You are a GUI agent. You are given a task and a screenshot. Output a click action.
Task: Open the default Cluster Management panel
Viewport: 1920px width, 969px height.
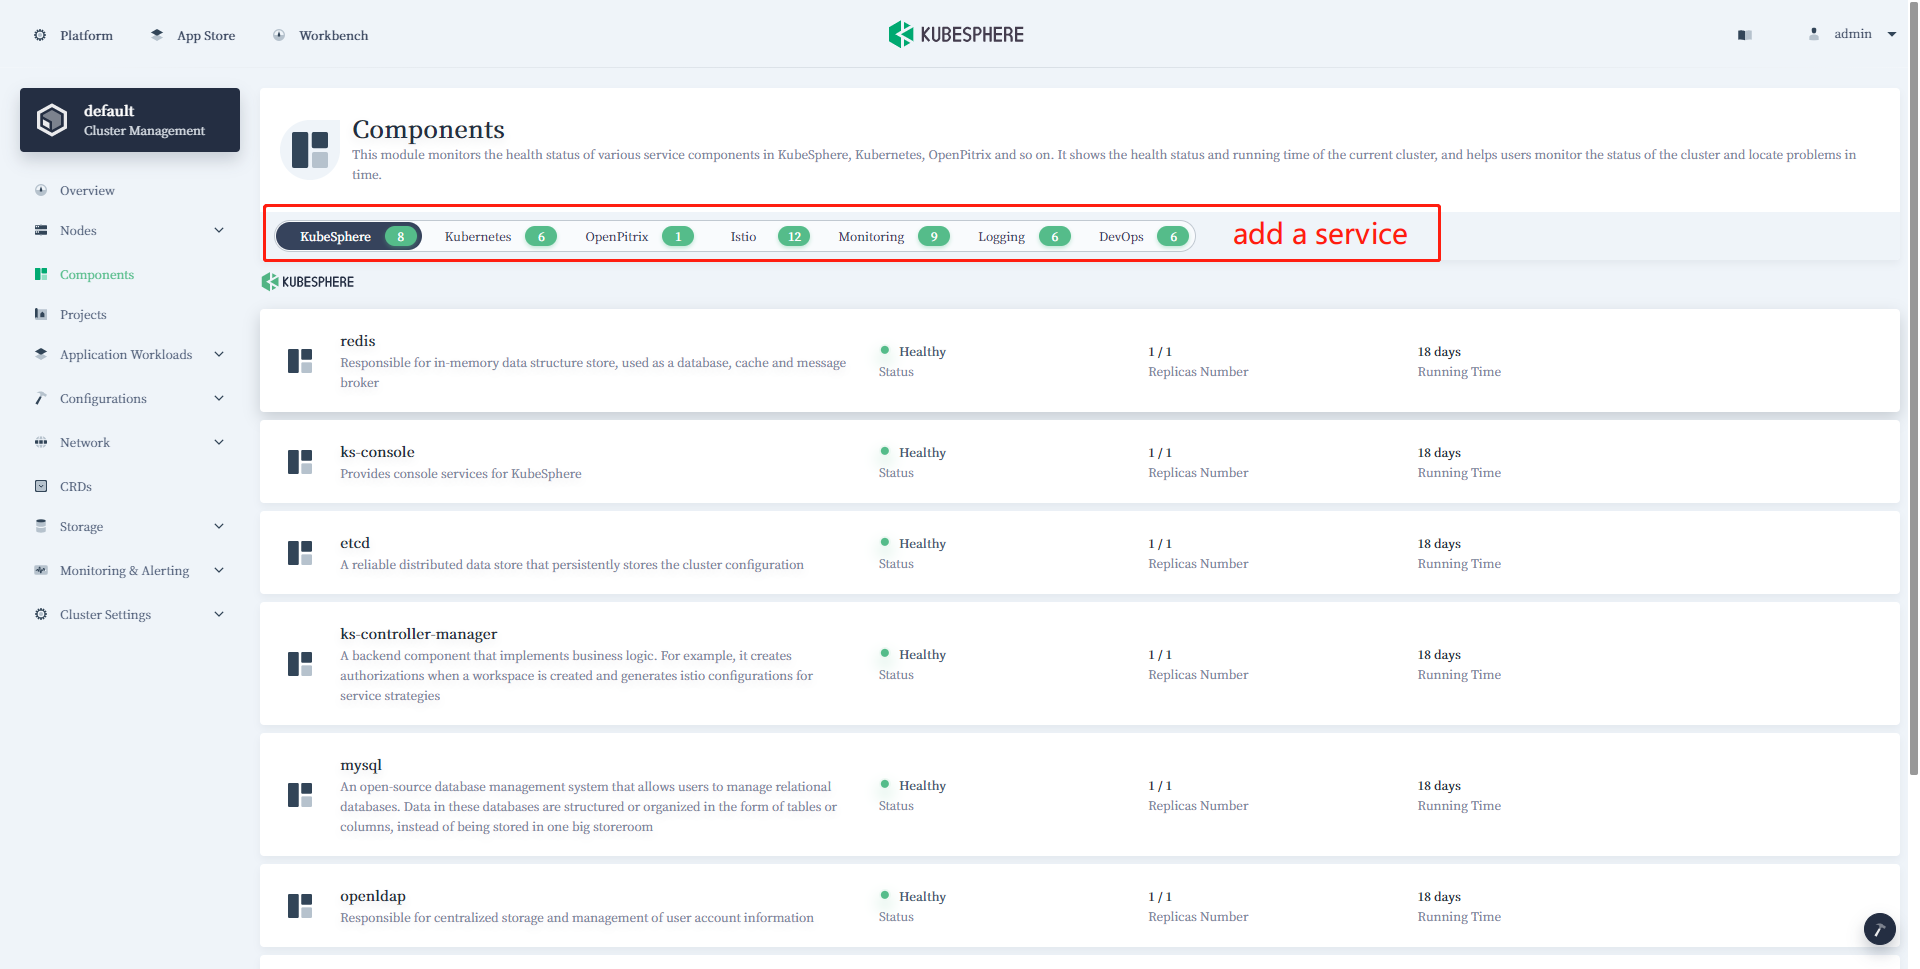point(129,119)
